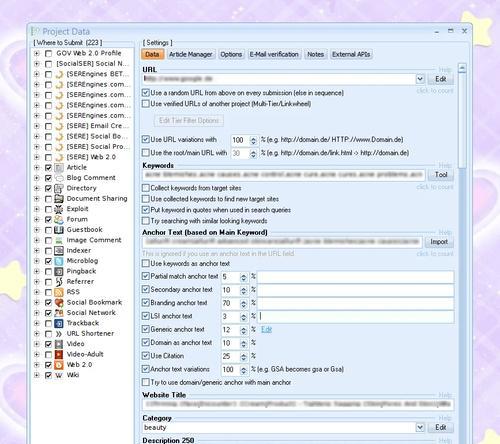
Task: Click the Keywords Tool button
Action: pyautogui.click(x=440, y=174)
